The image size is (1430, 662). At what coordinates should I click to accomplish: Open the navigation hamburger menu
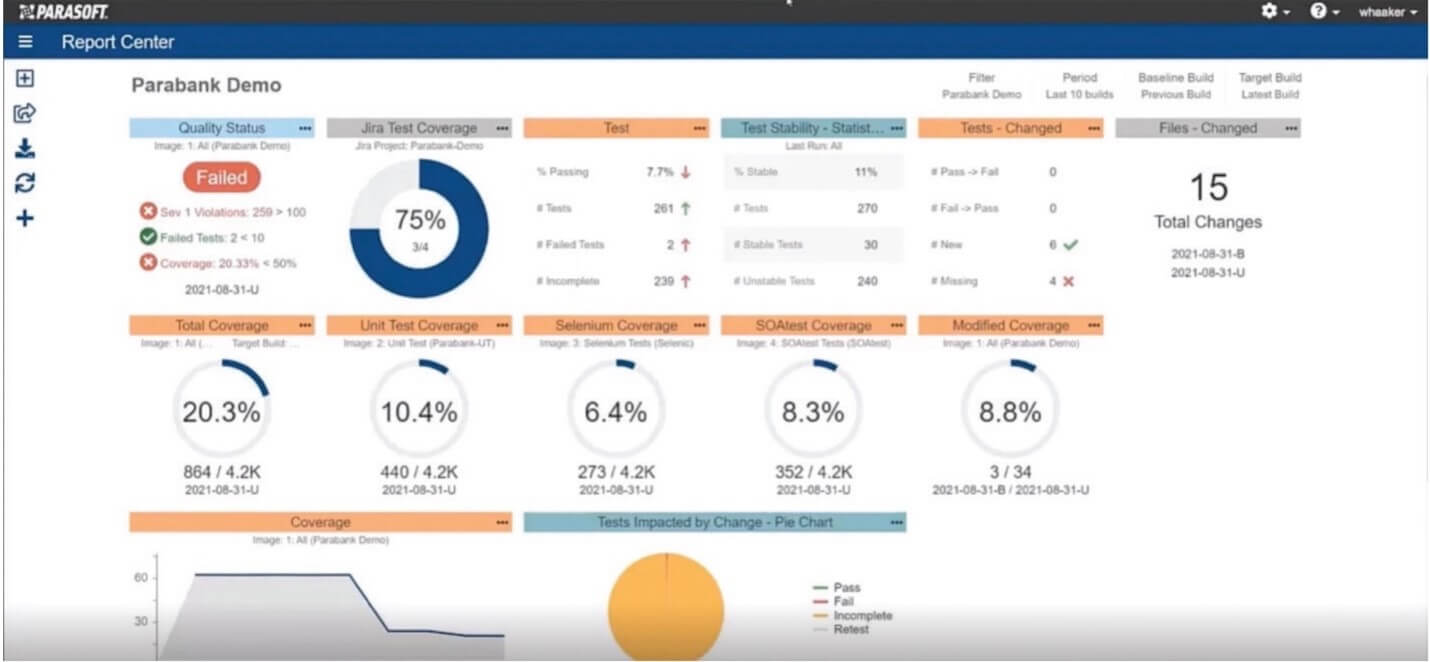[26, 42]
